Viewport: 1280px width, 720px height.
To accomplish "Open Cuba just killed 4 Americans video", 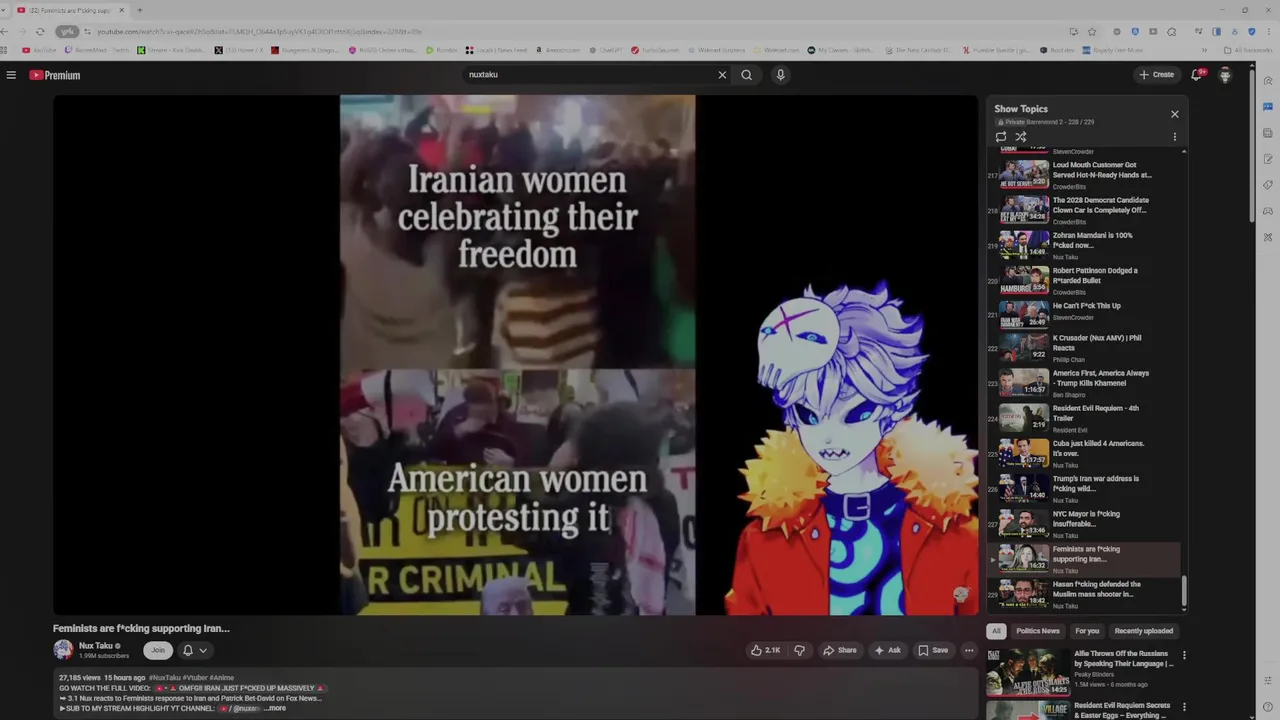I will (x=1084, y=453).
